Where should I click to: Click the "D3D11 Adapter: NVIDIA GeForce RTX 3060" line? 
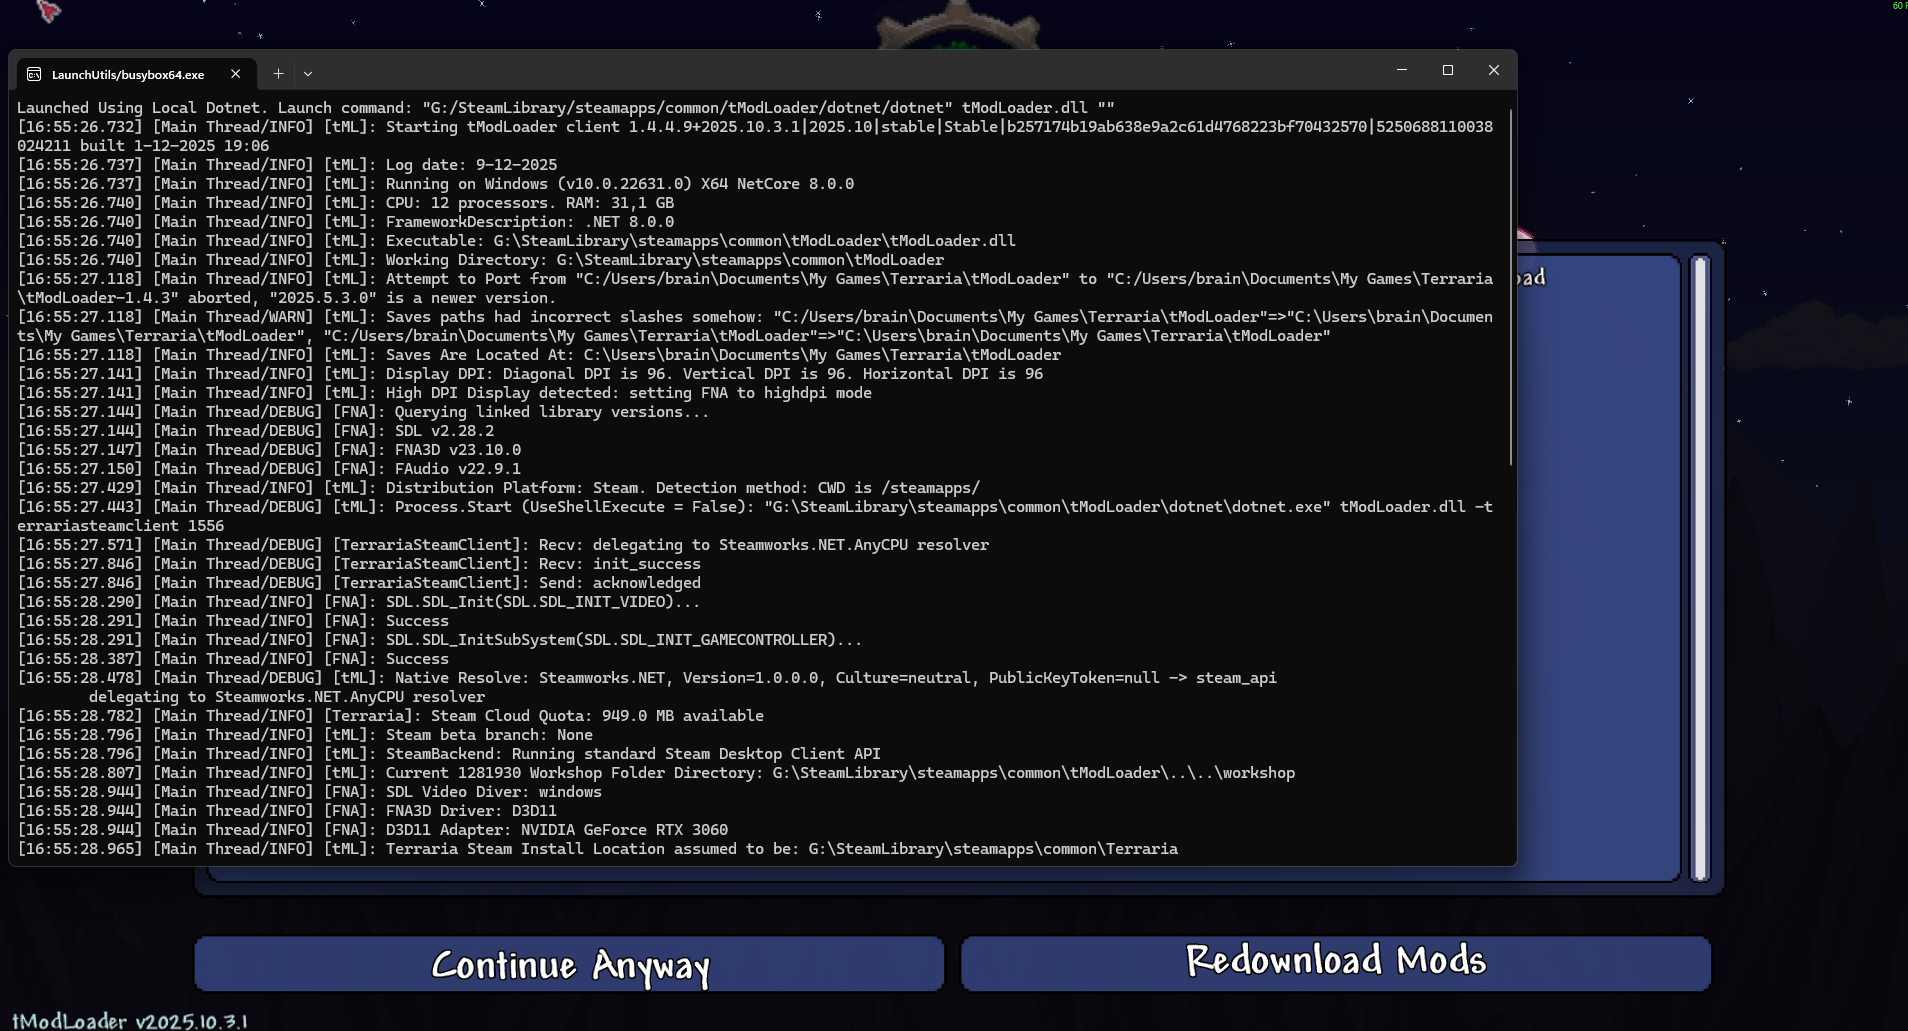373,830
